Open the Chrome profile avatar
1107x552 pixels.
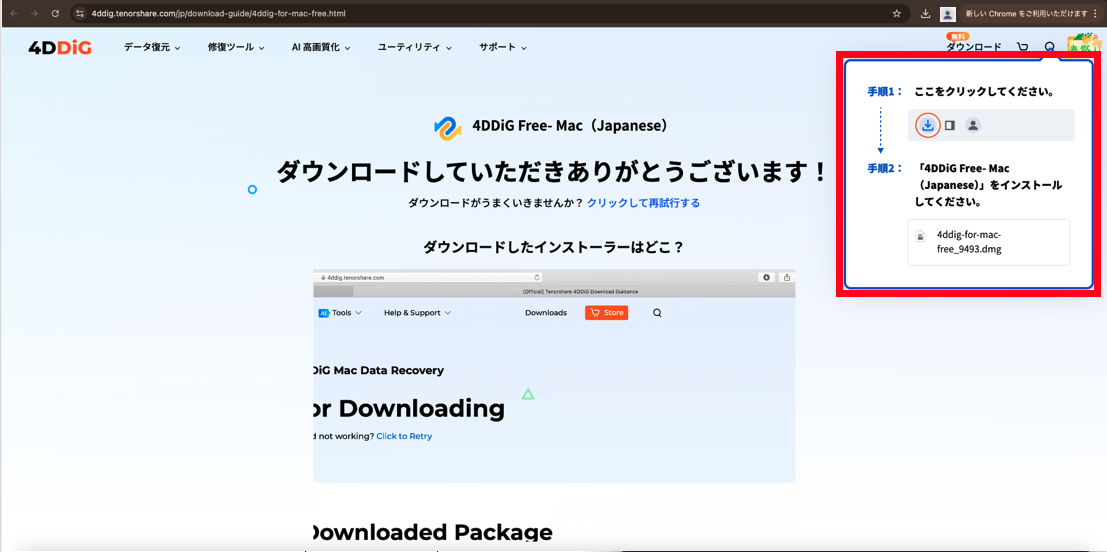pos(947,13)
